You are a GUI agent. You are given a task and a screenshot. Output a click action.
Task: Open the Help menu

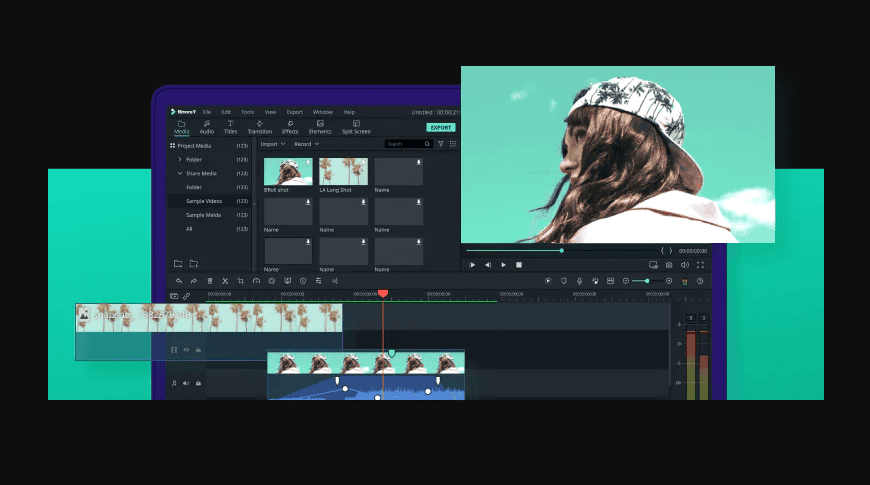pos(349,112)
